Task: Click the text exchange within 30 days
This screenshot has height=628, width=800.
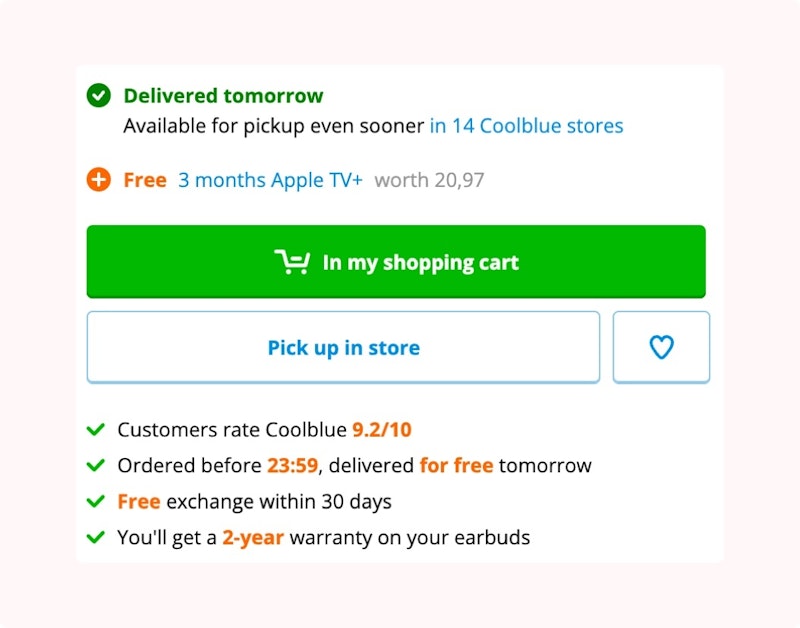Action: point(278,502)
